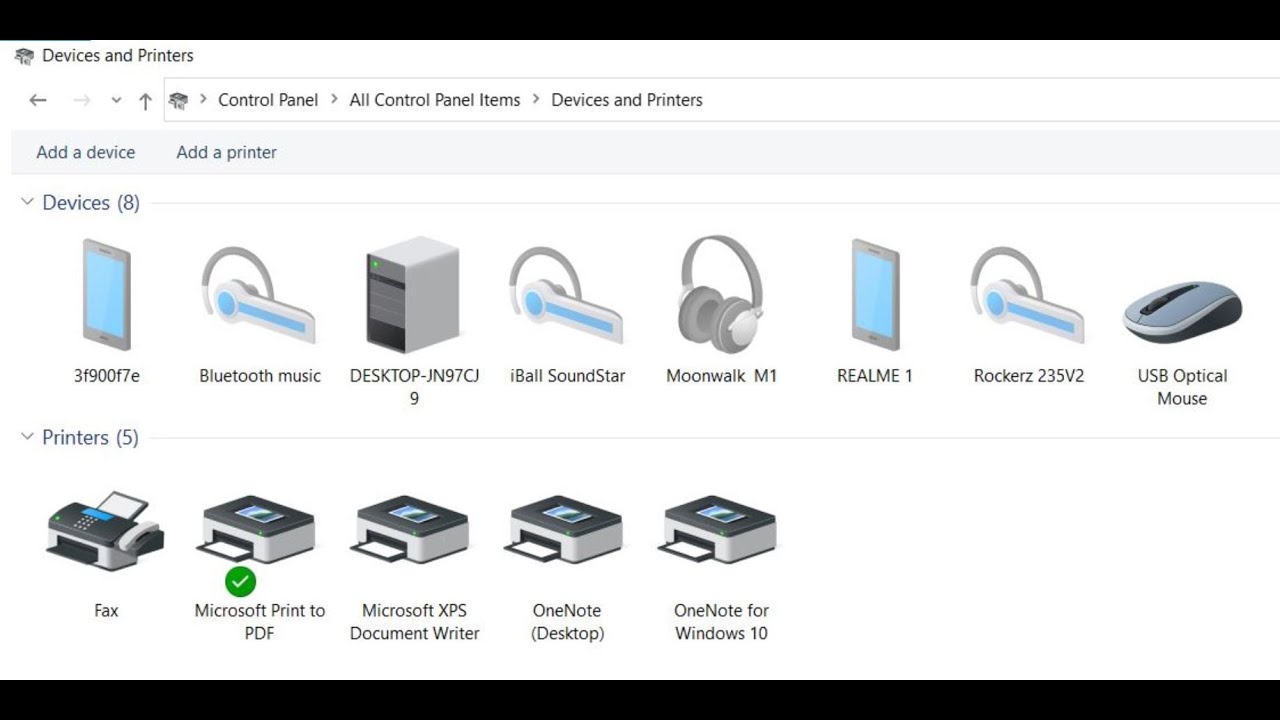This screenshot has width=1280, height=720.
Task: Click Add a printer in the toolbar
Action: click(226, 152)
